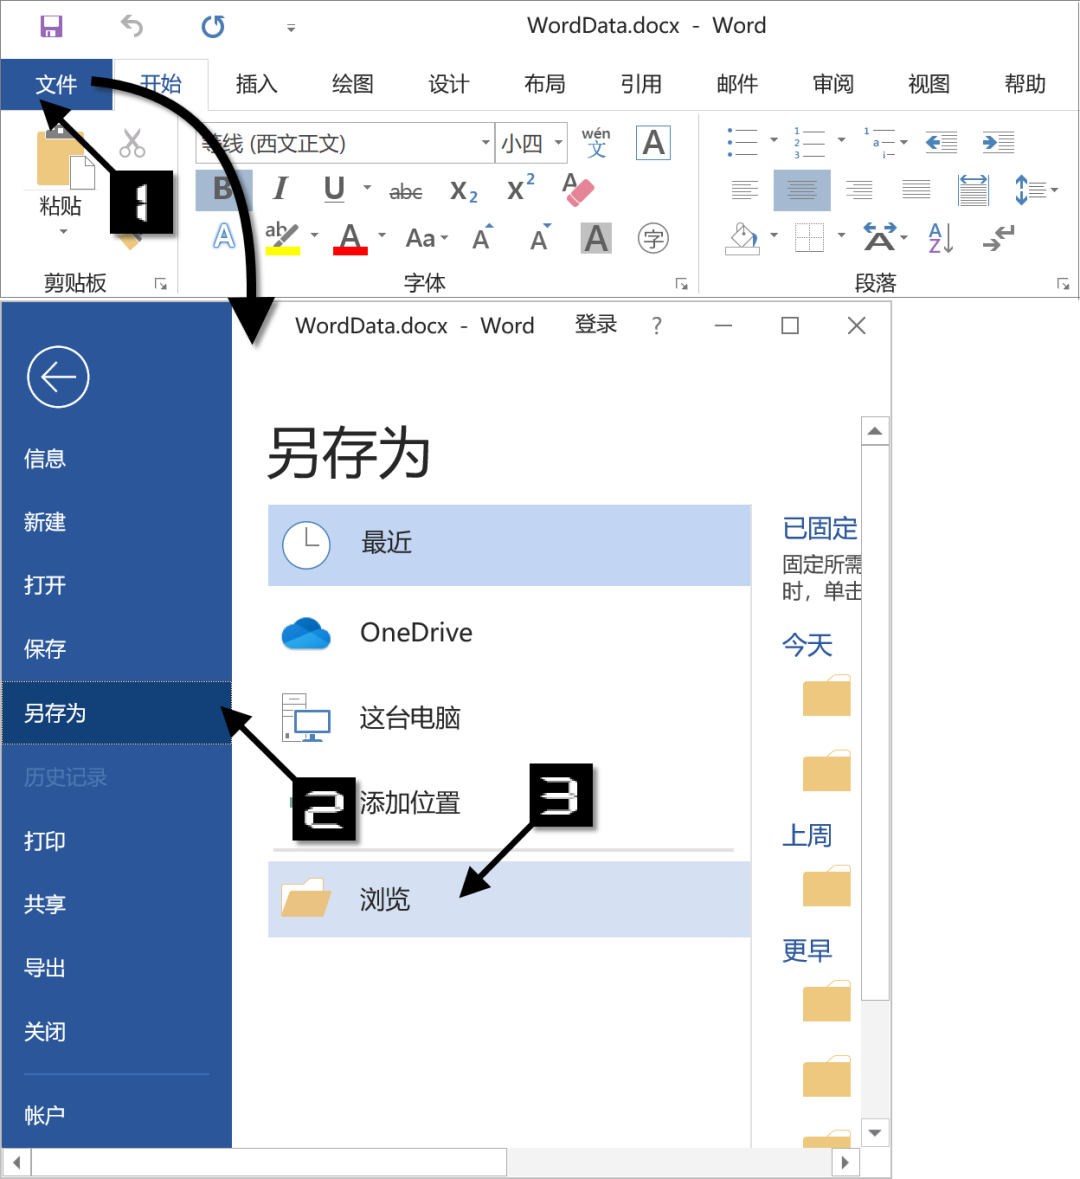This screenshot has height=1179, width=1080.
Task: Switch to the 引用 ribbon tab
Action: pos(642,84)
